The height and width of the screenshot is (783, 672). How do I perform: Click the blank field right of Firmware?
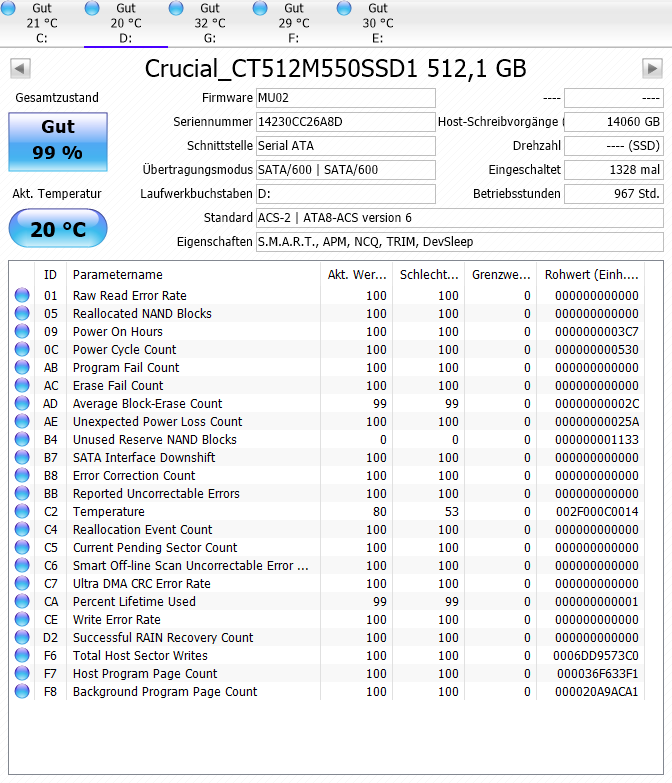614,98
